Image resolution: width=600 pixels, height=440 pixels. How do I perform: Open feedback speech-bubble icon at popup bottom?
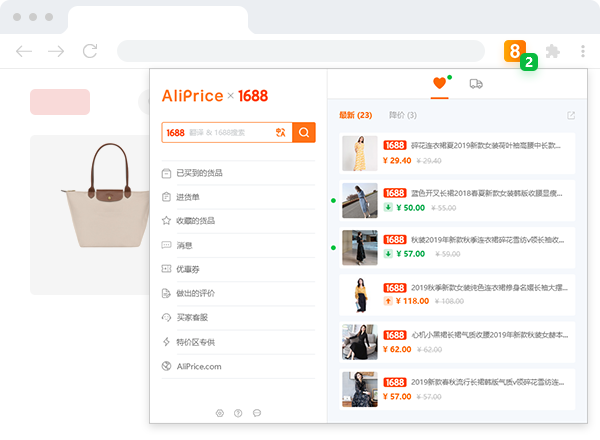[x=257, y=413]
